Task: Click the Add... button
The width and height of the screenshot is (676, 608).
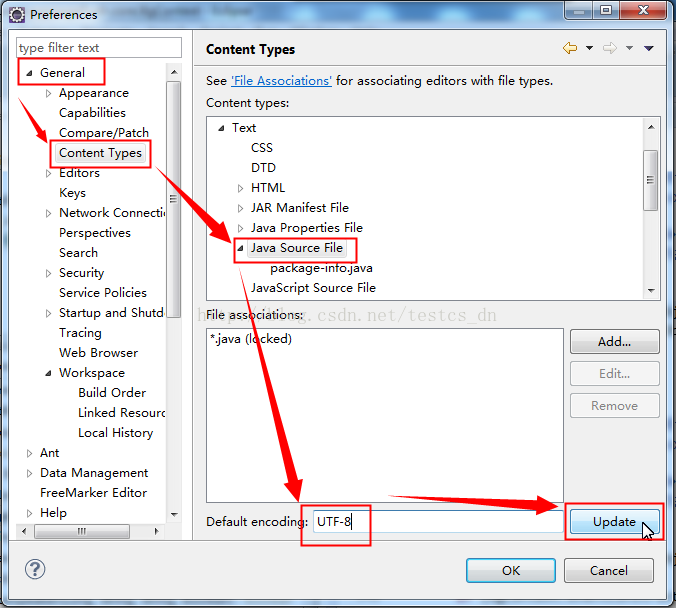Action: point(614,342)
